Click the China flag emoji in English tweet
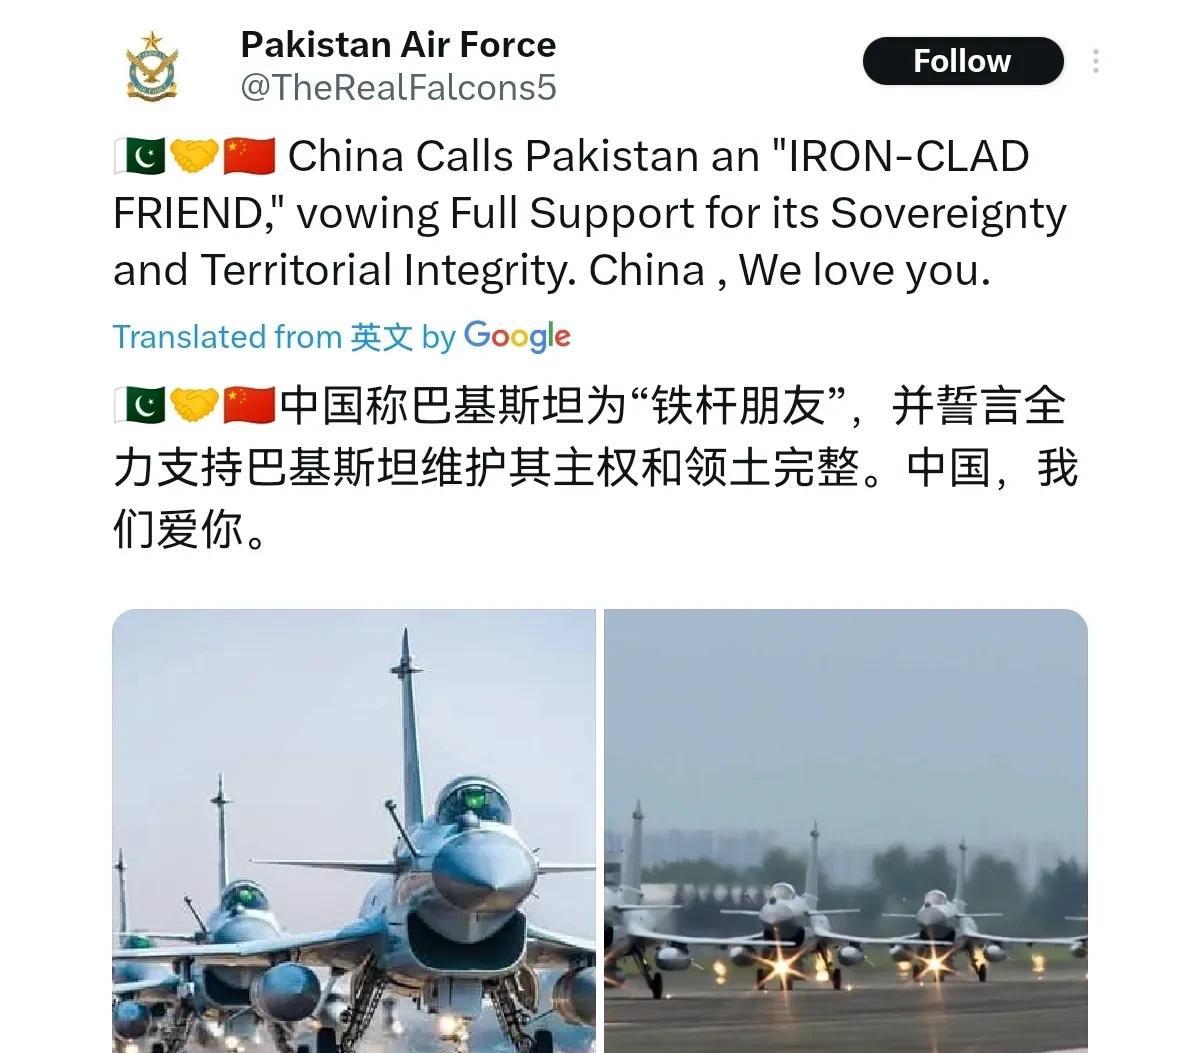The height and width of the screenshot is (1053, 1200). click(x=249, y=157)
